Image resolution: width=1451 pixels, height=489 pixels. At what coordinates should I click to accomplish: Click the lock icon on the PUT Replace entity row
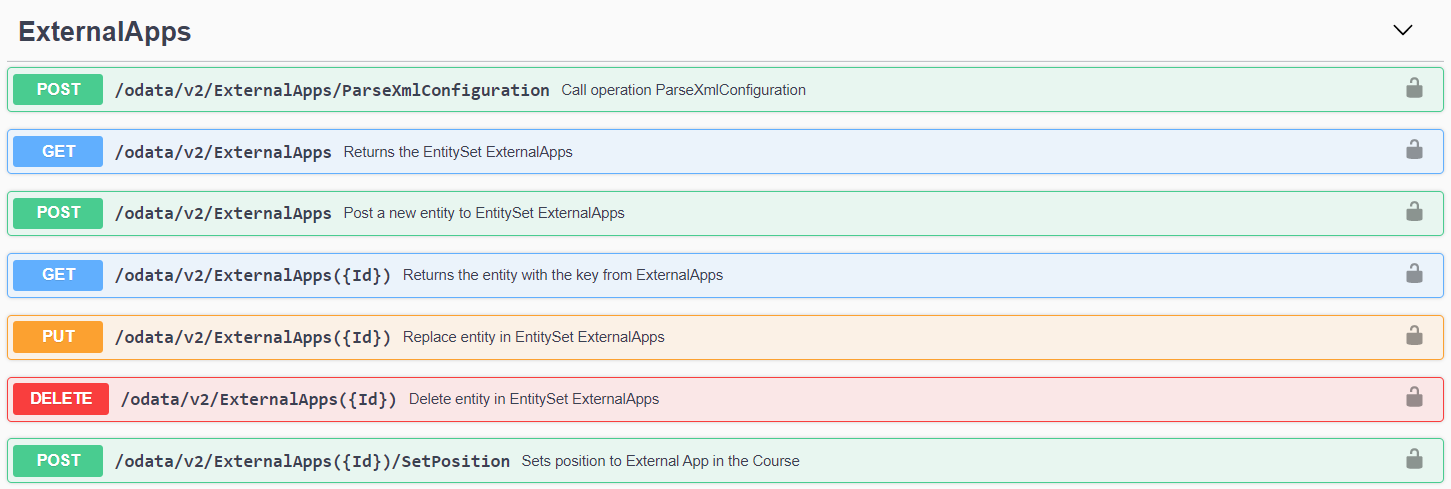click(1414, 336)
